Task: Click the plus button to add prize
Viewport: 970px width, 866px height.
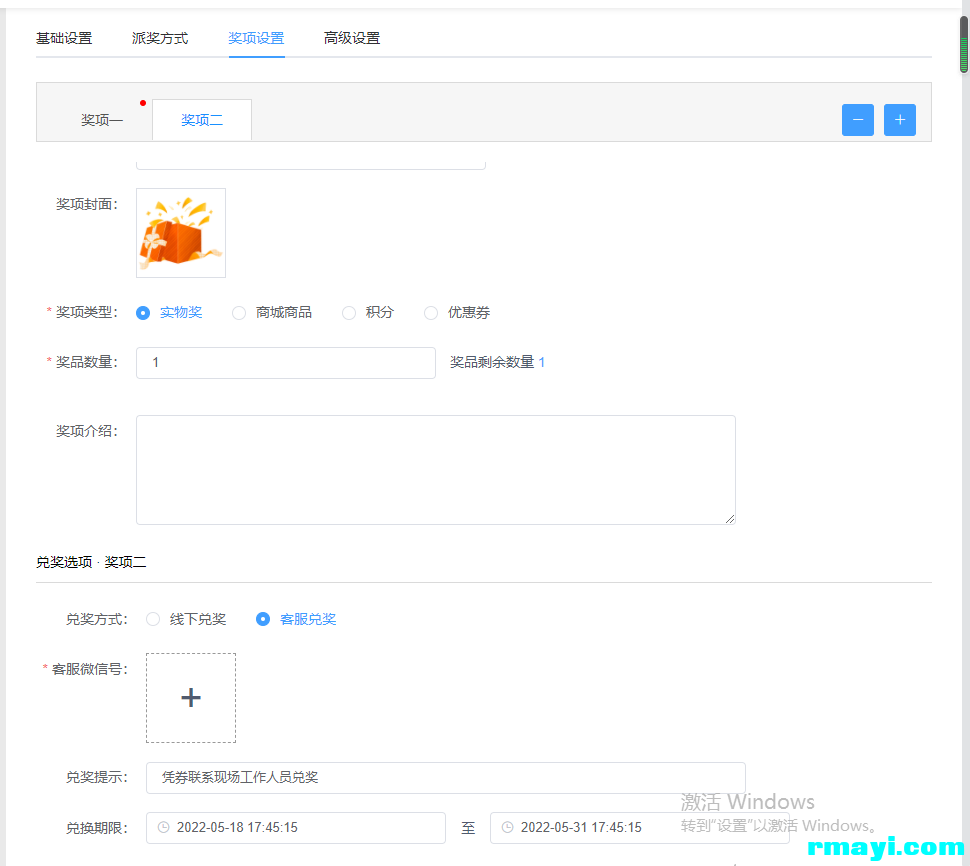Action: tap(899, 120)
